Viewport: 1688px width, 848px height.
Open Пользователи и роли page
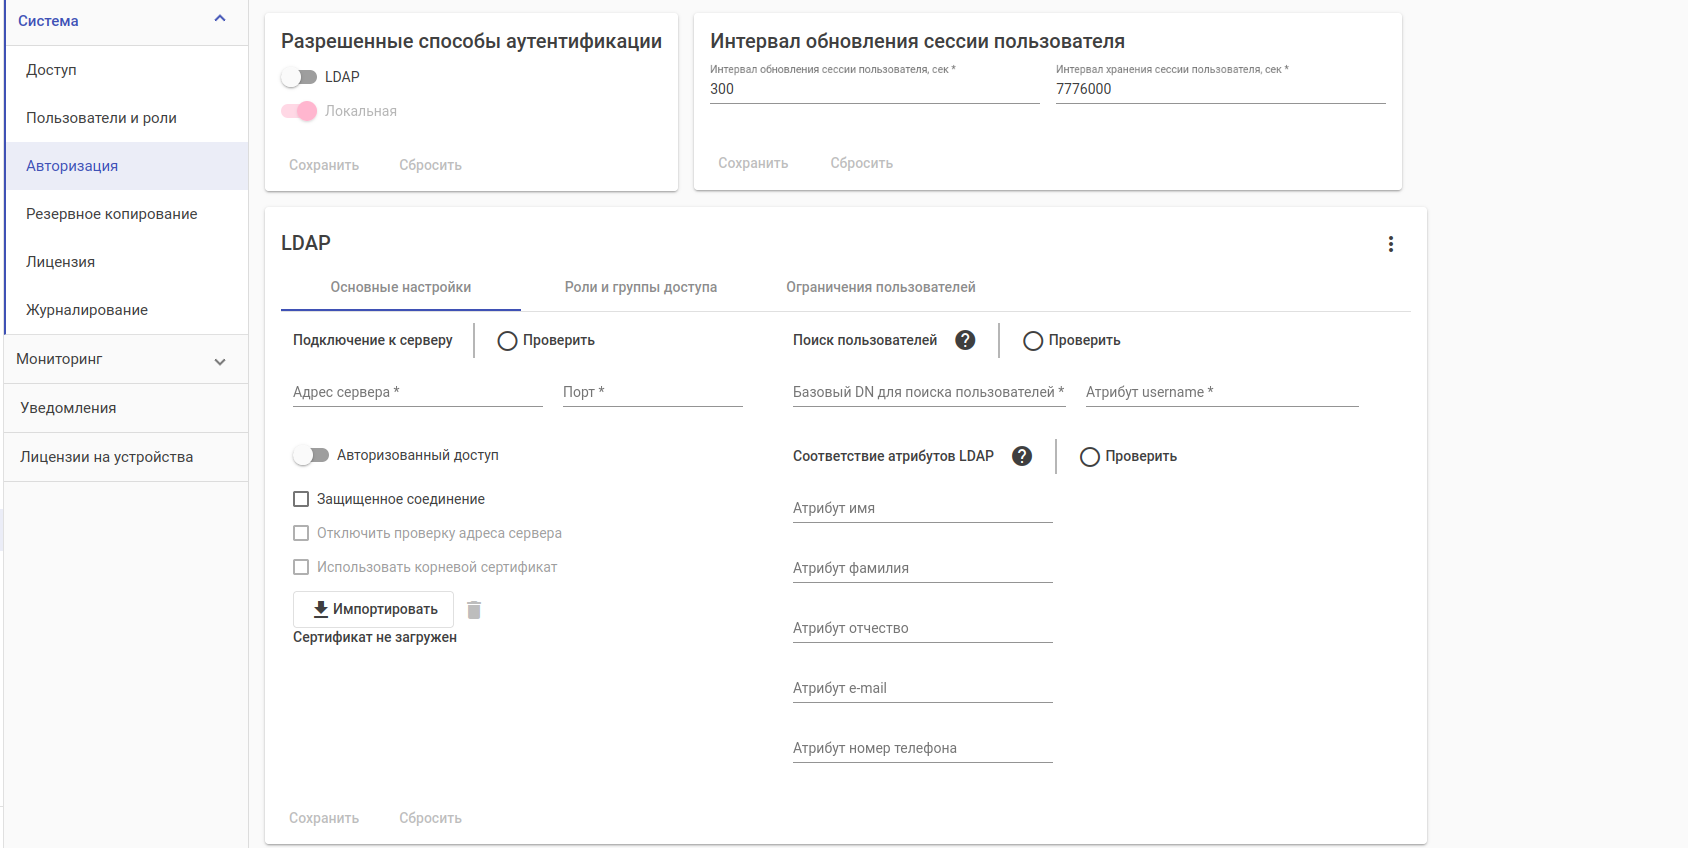[101, 118]
